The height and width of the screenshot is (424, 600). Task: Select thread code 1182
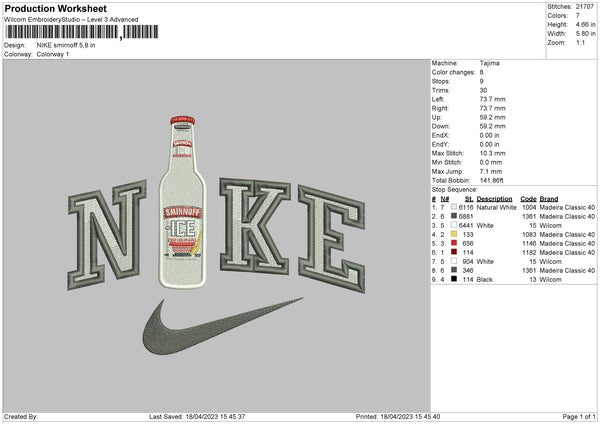pyautogui.click(x=529, y=253)
